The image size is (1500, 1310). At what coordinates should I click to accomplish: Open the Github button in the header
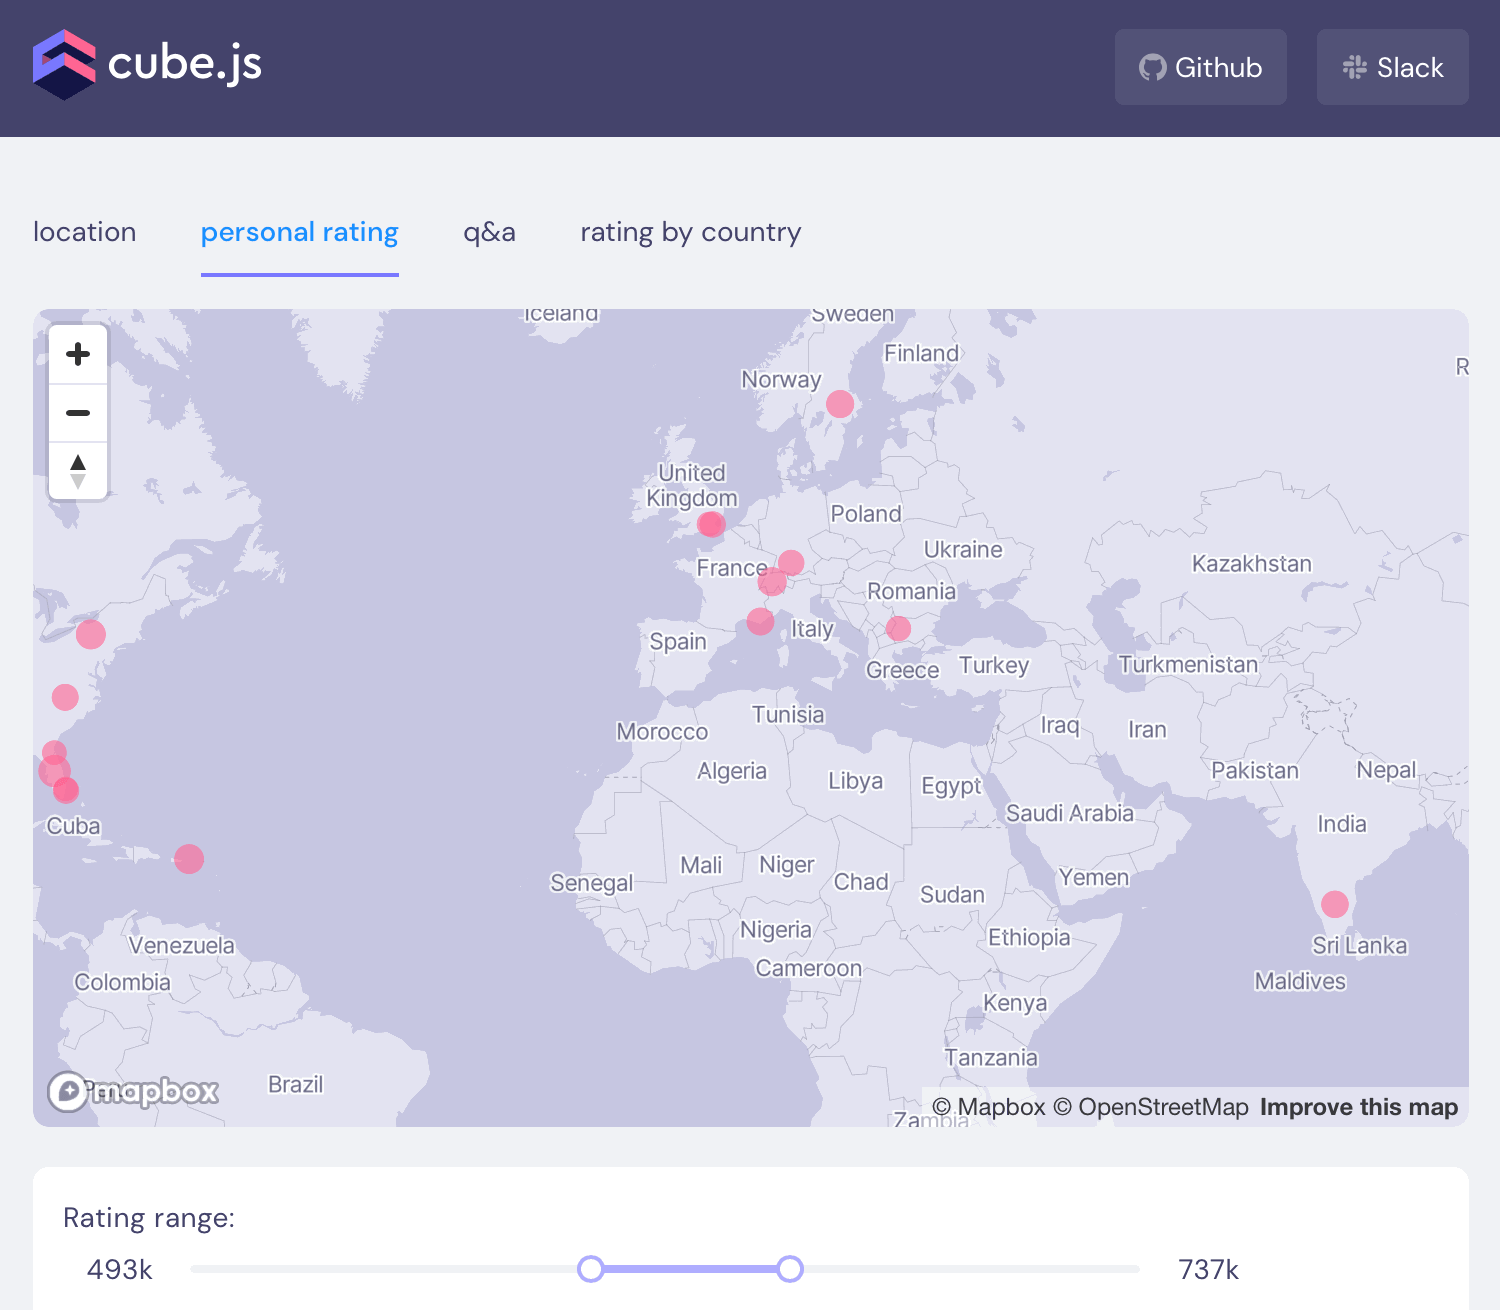(x=1200, y=67)
